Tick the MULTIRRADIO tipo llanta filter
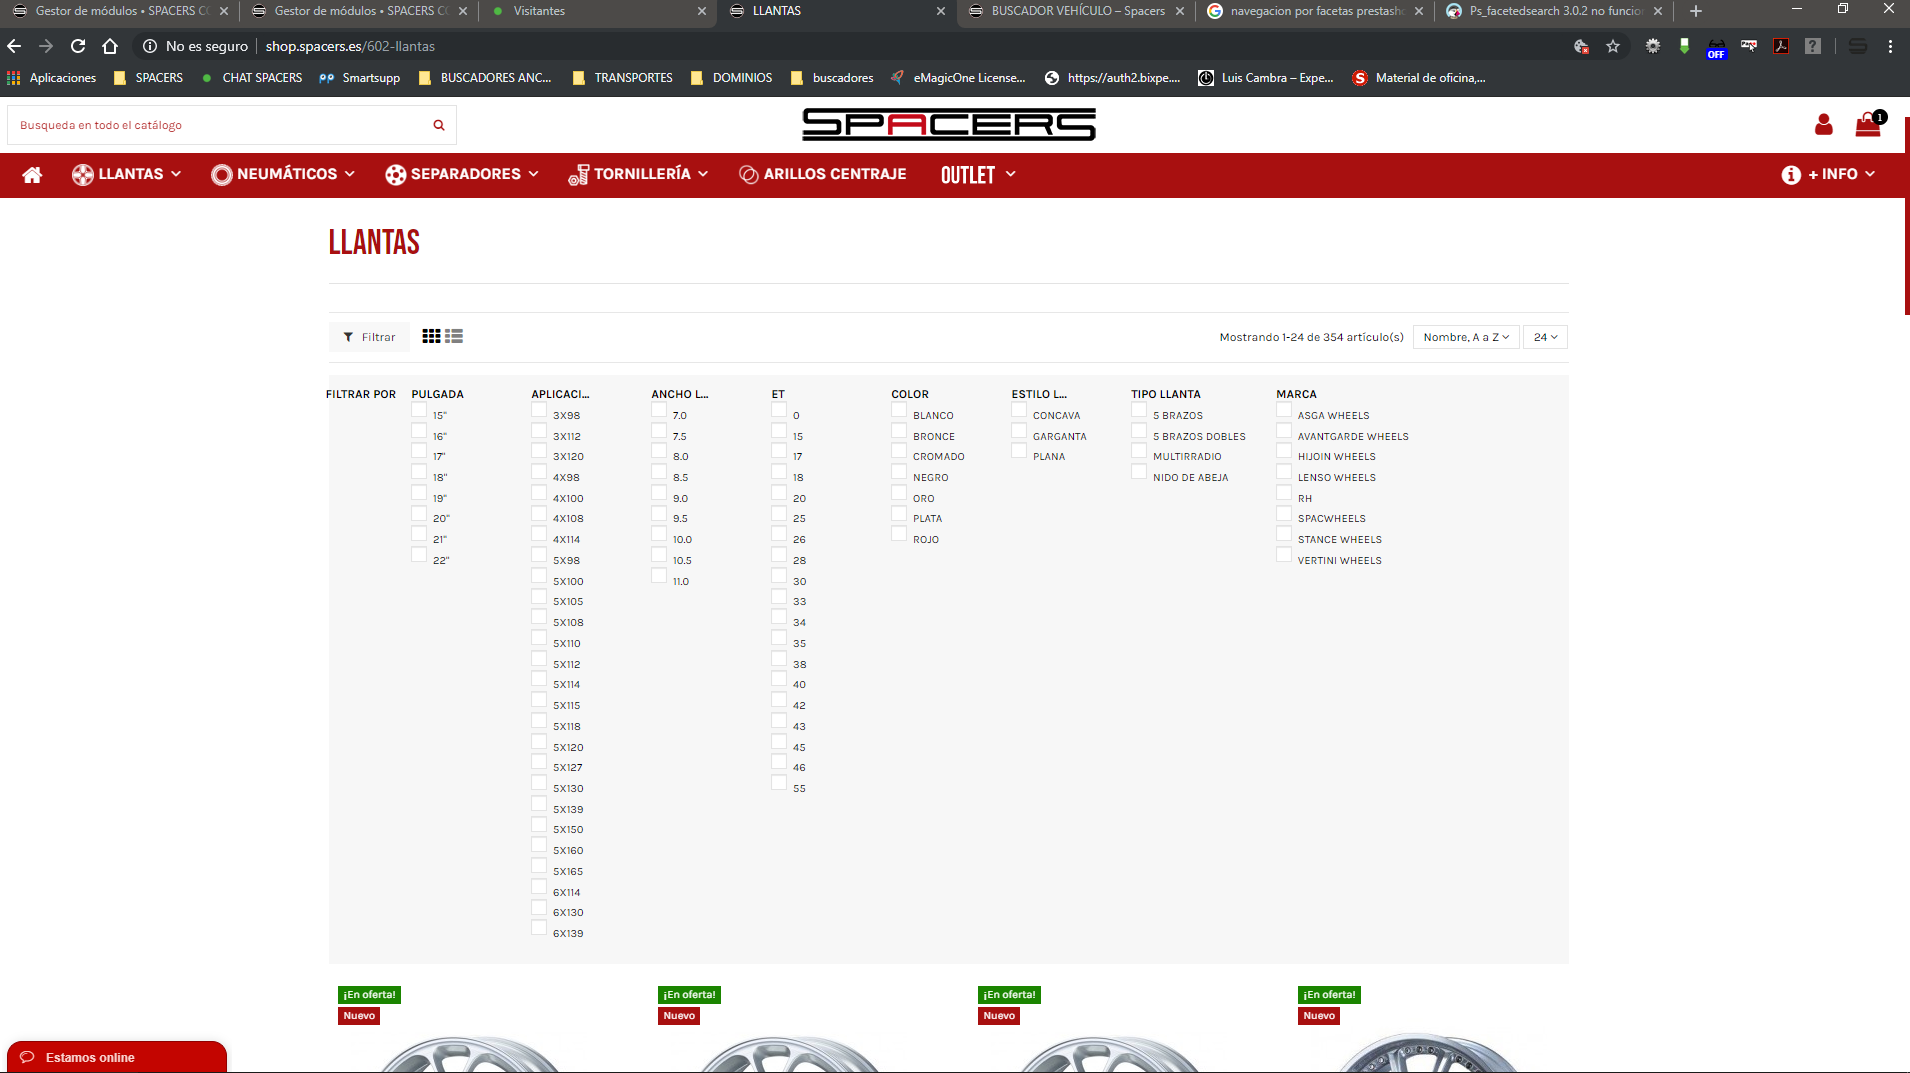Viewport: 1910px width, 1073px height. (x=1139, y=452)
